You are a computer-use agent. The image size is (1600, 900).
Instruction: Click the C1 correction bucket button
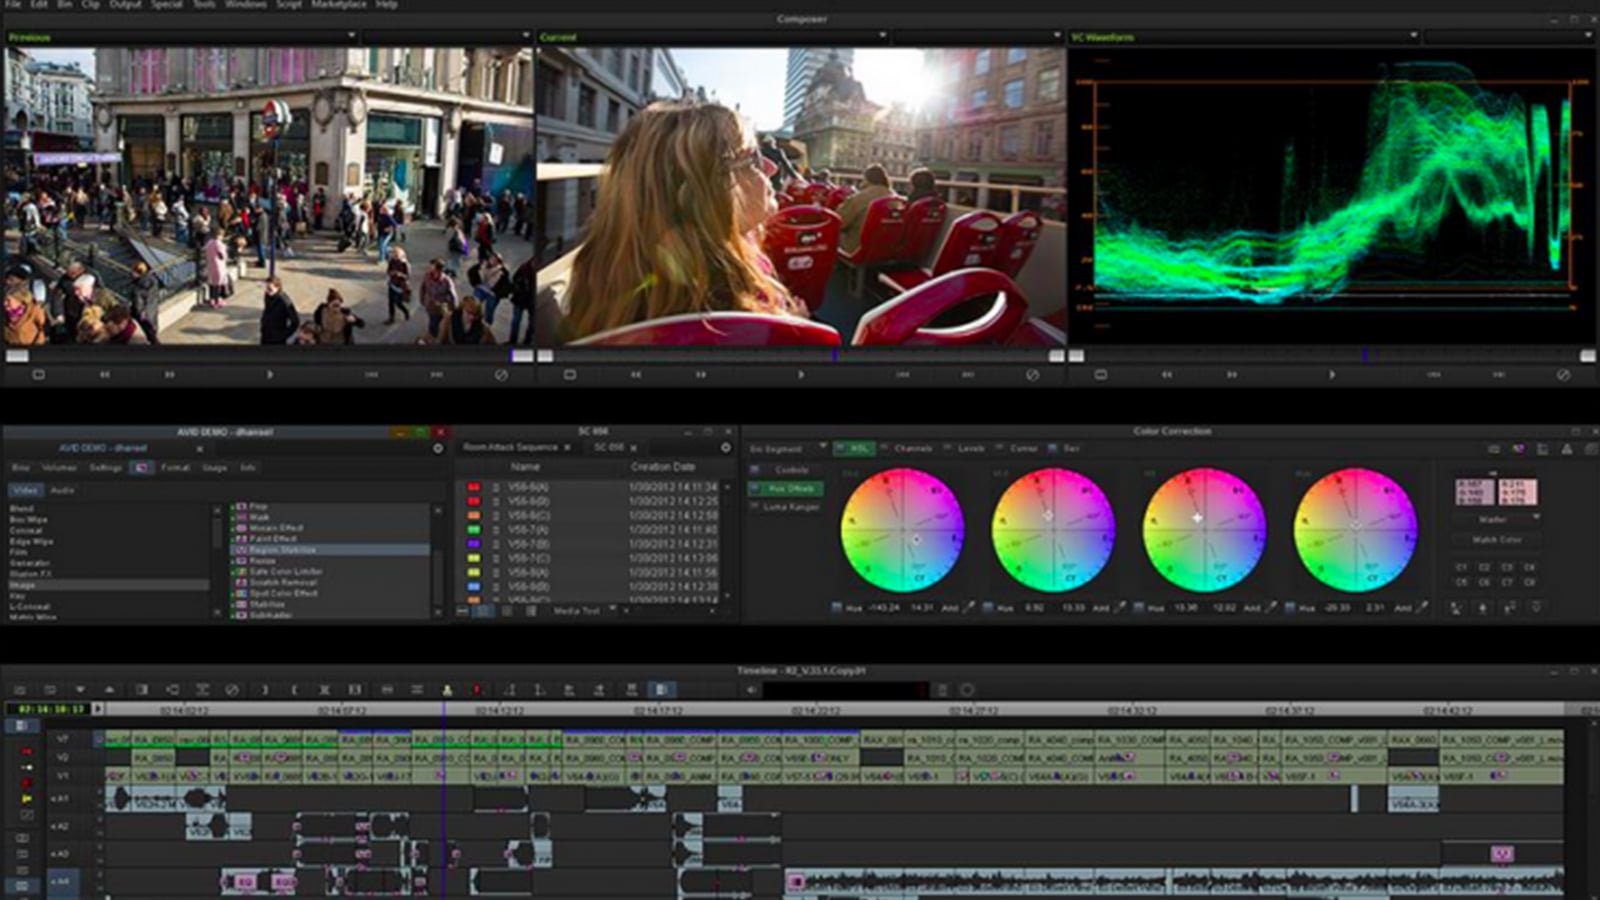tap(1461, 567)
